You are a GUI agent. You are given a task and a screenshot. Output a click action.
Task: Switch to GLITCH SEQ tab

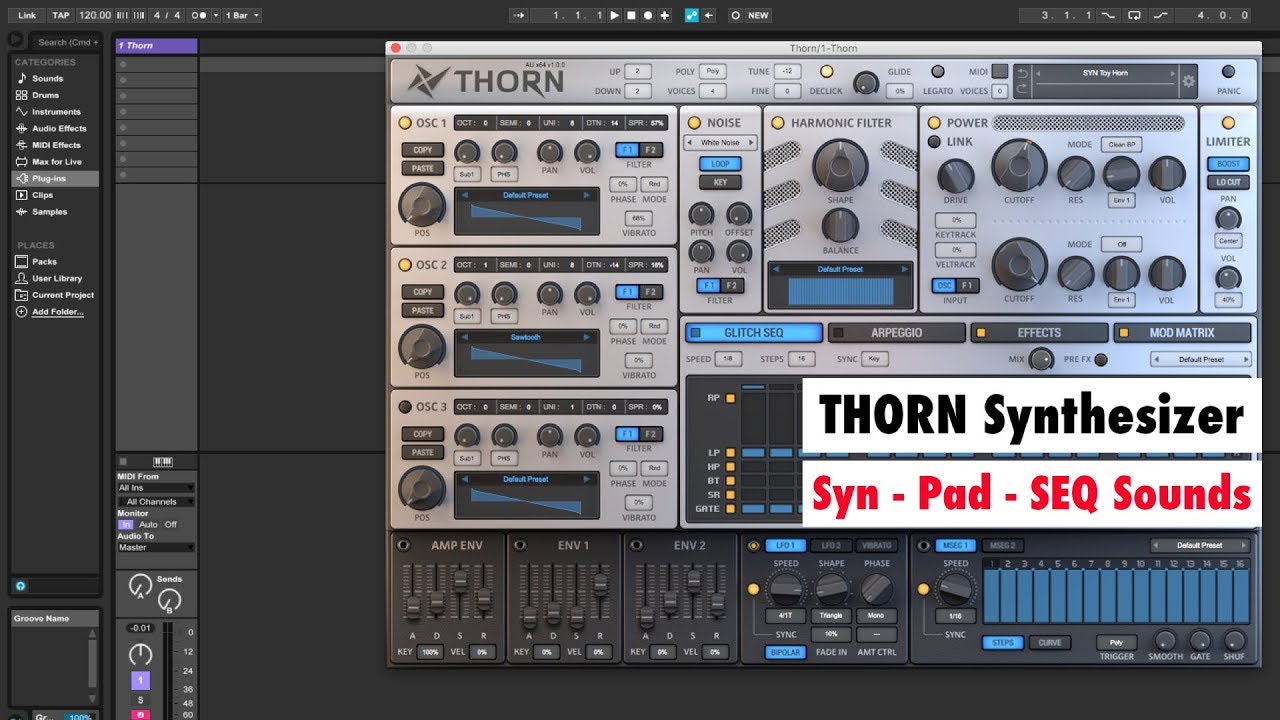pos(754,333)
